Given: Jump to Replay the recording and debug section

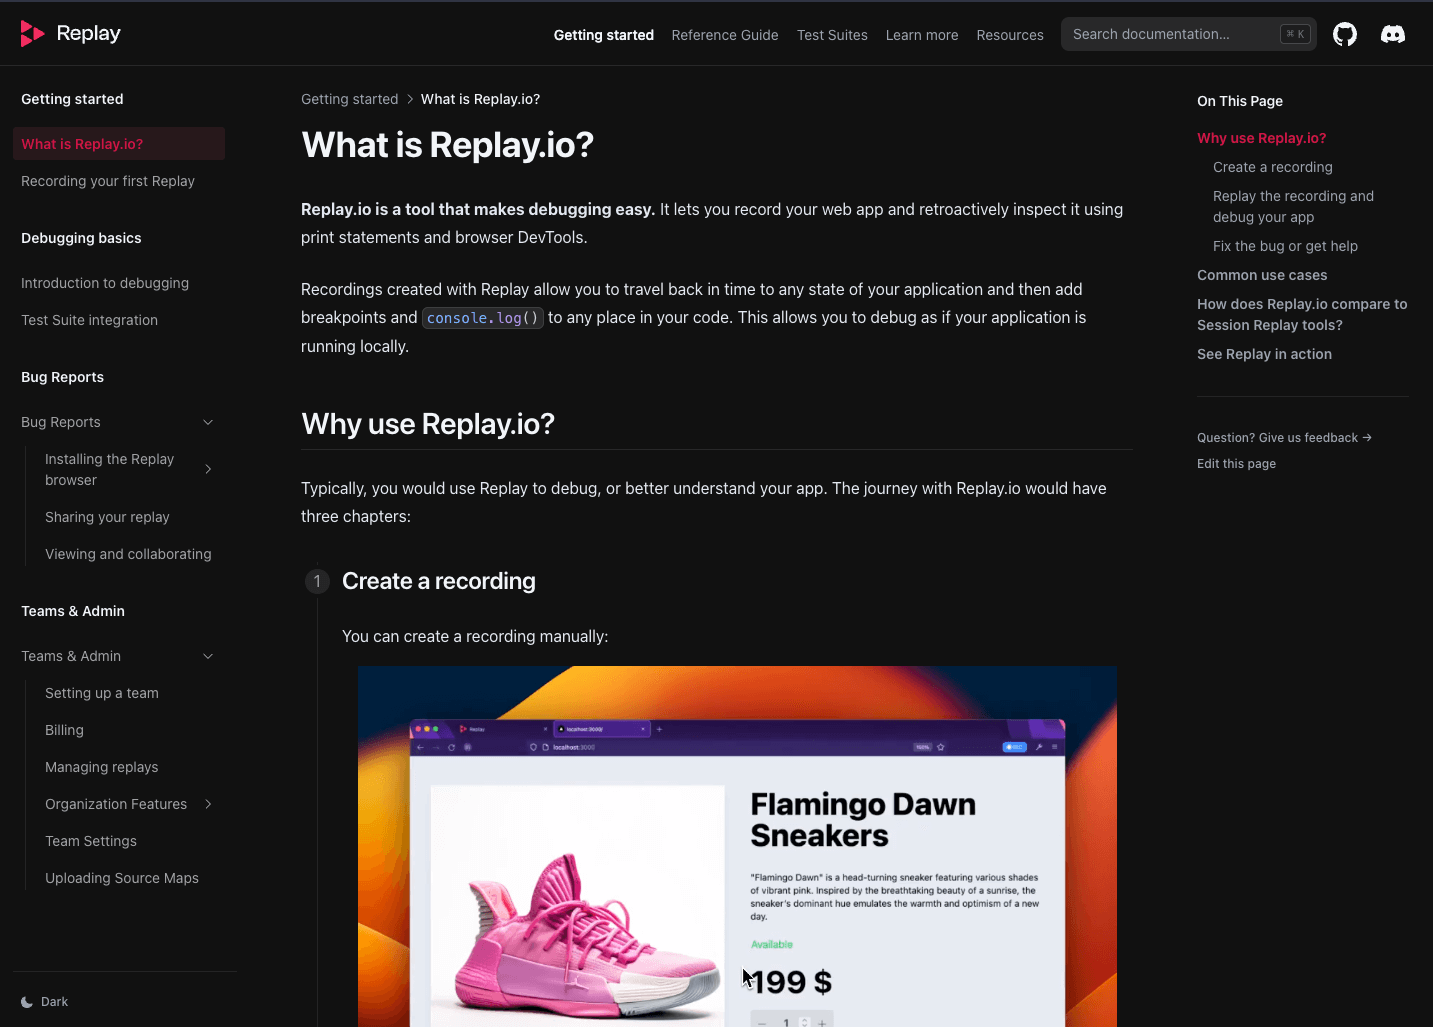Looking at the screenshot, I should click(1293, 206).
